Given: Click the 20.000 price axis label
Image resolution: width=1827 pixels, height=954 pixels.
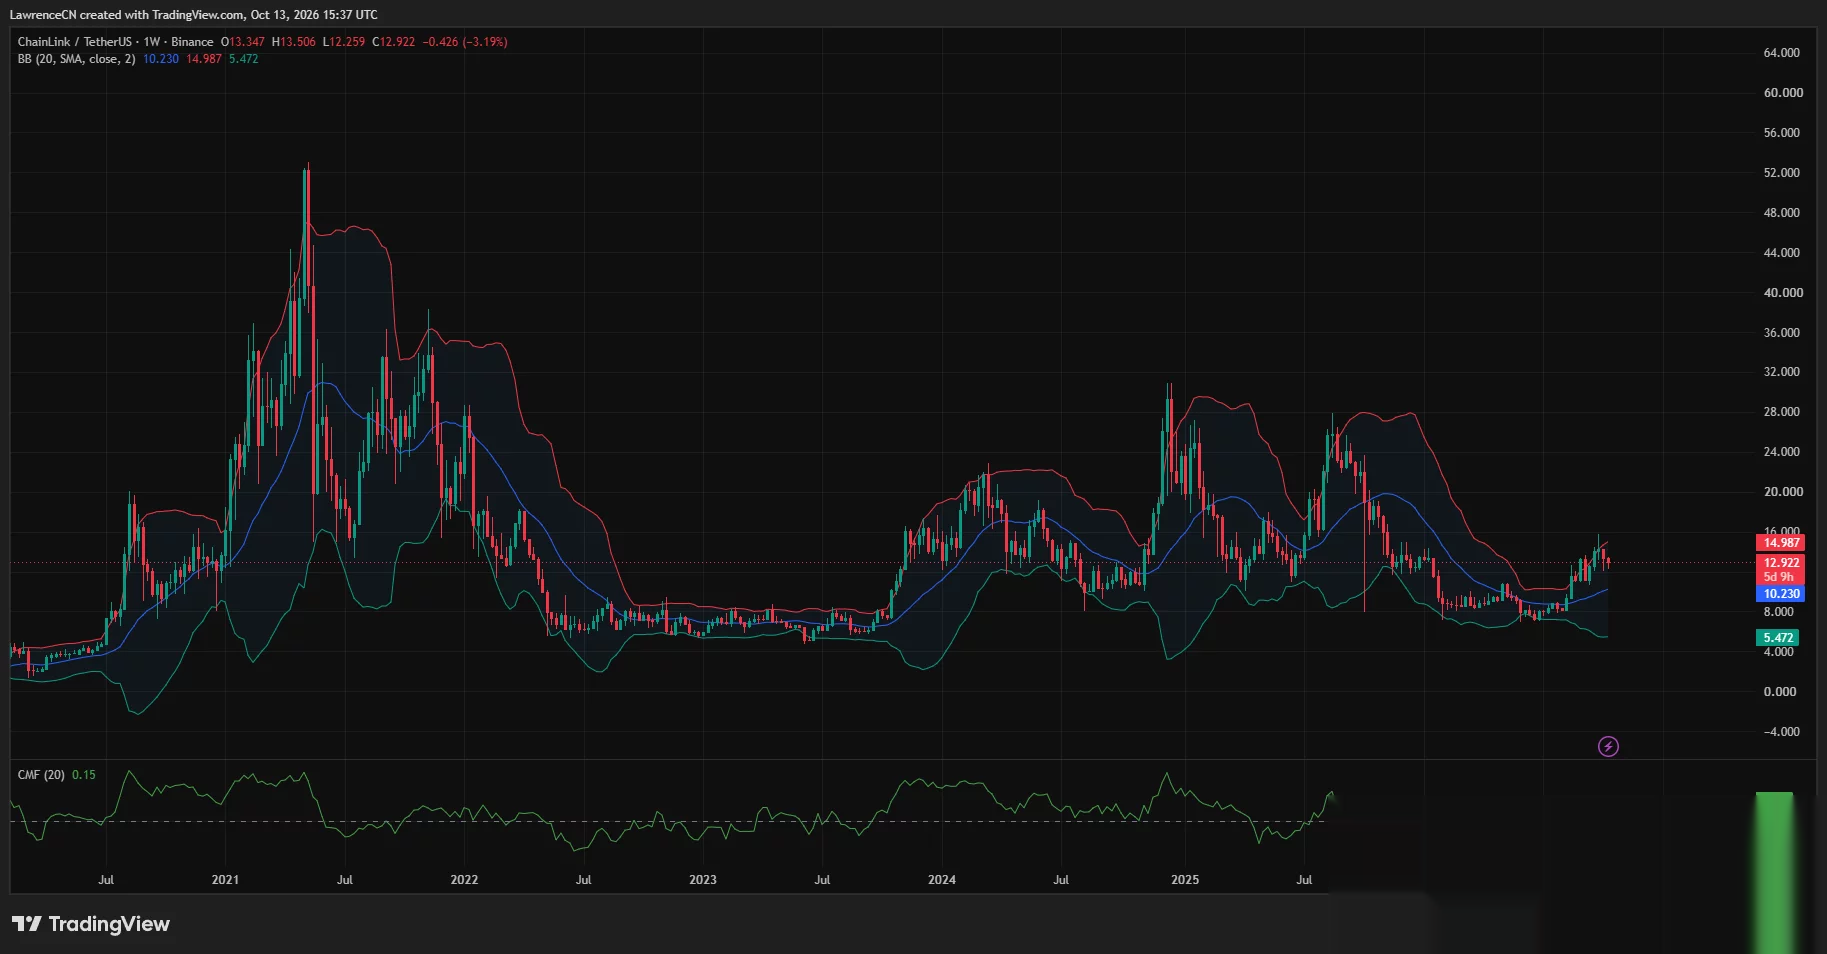Looking at the screenshot, I should tap(1783, 492).
